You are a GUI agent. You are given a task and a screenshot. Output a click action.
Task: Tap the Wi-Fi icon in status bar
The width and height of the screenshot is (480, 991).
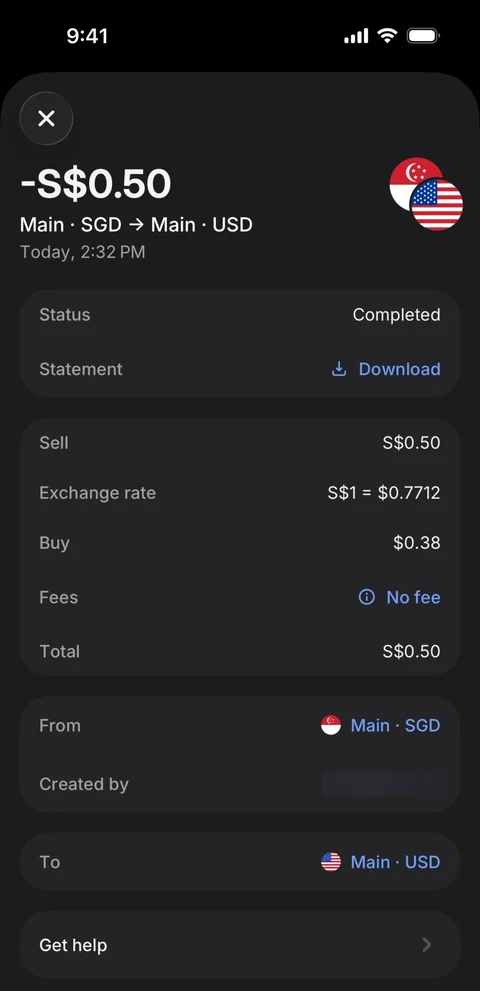[x=387, y=36]
